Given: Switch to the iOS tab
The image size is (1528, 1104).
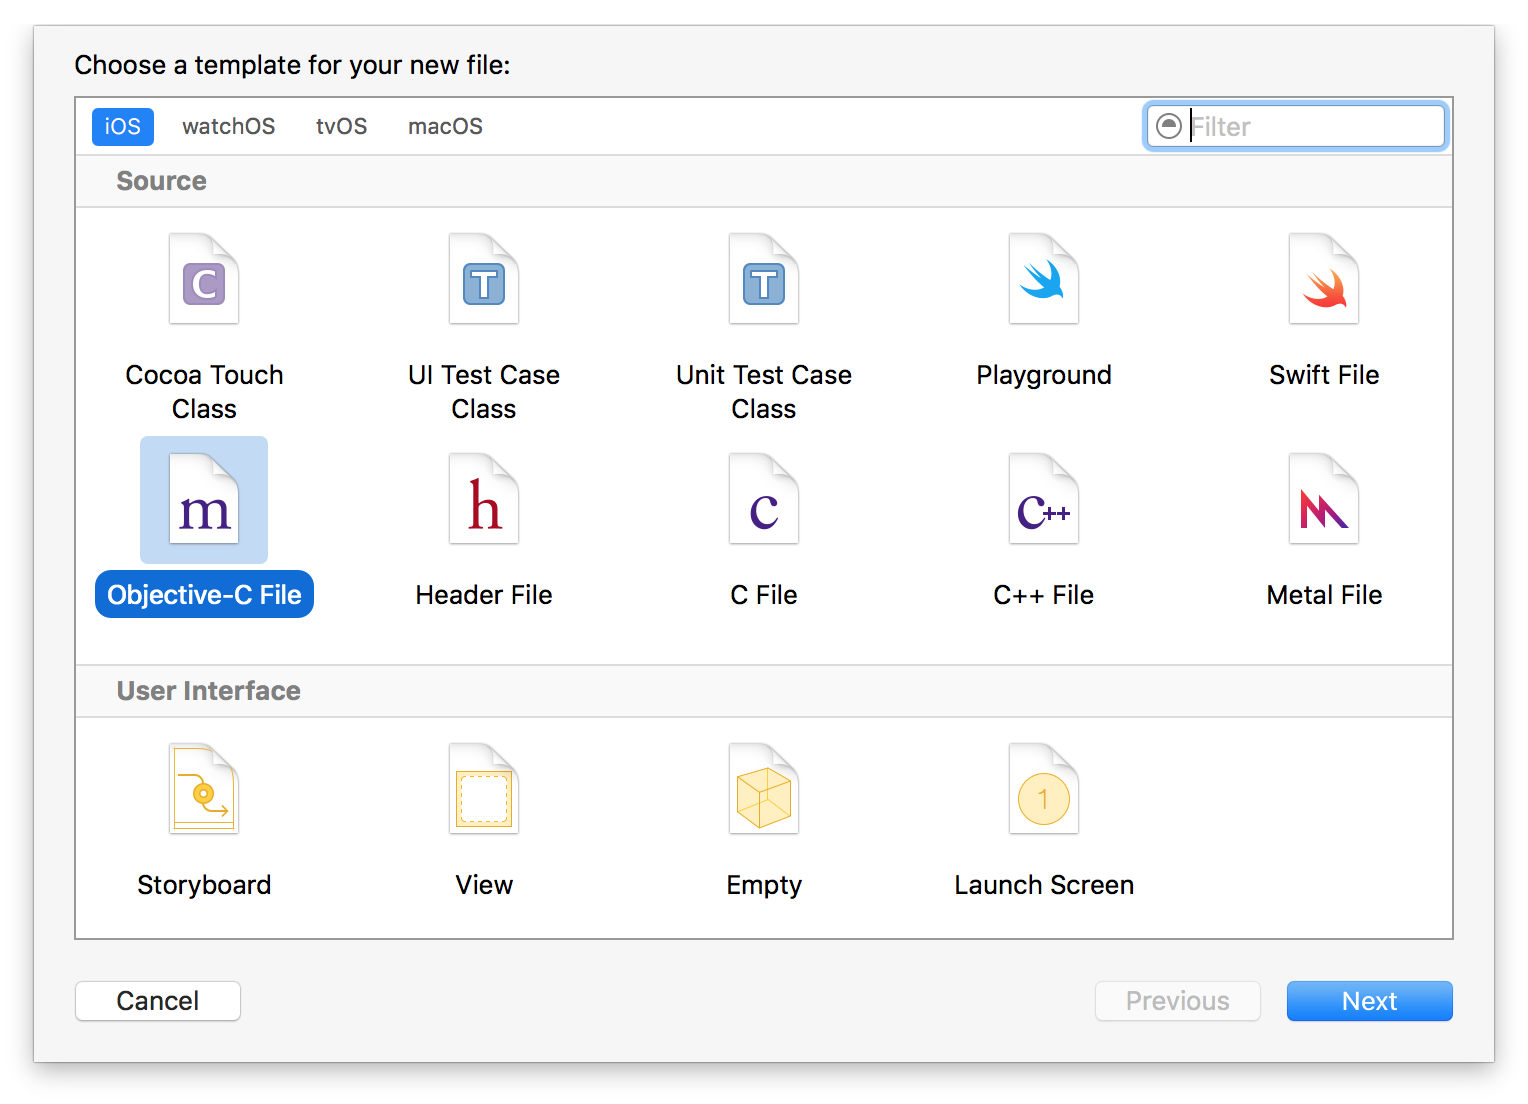Looking at the screenshot, I should click(123, 127).
